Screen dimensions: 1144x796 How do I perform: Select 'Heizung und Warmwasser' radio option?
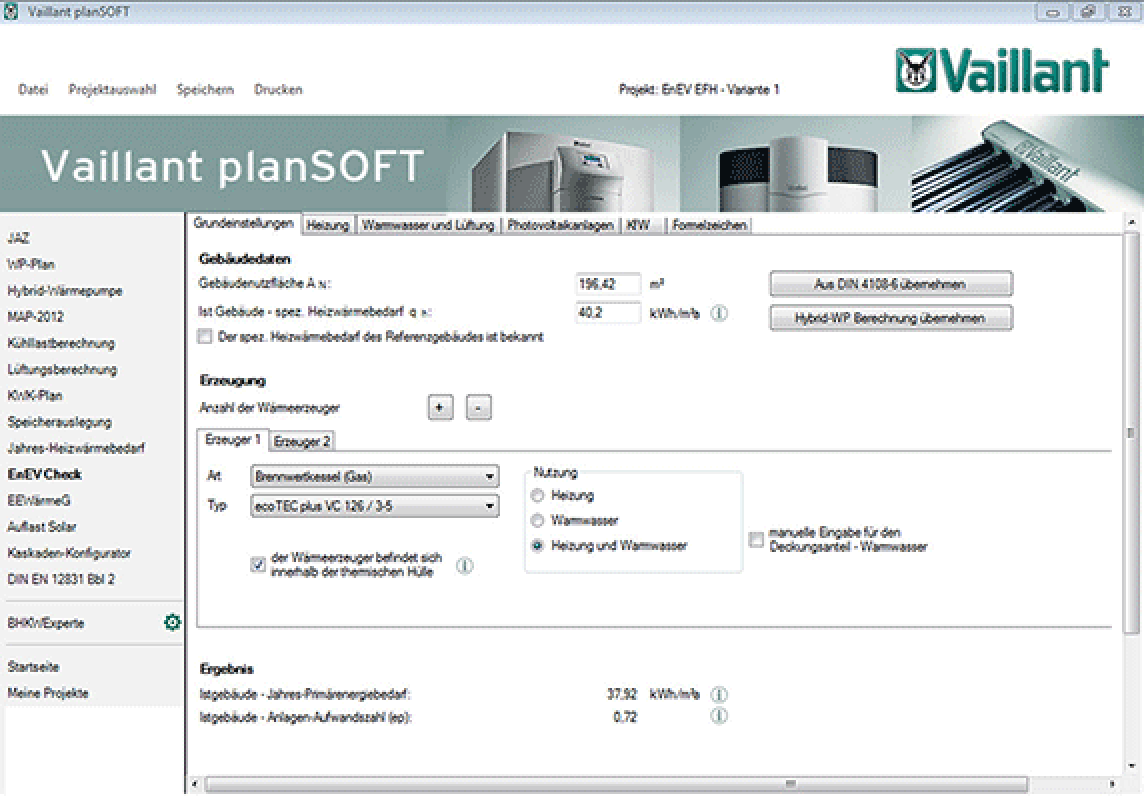538,545
